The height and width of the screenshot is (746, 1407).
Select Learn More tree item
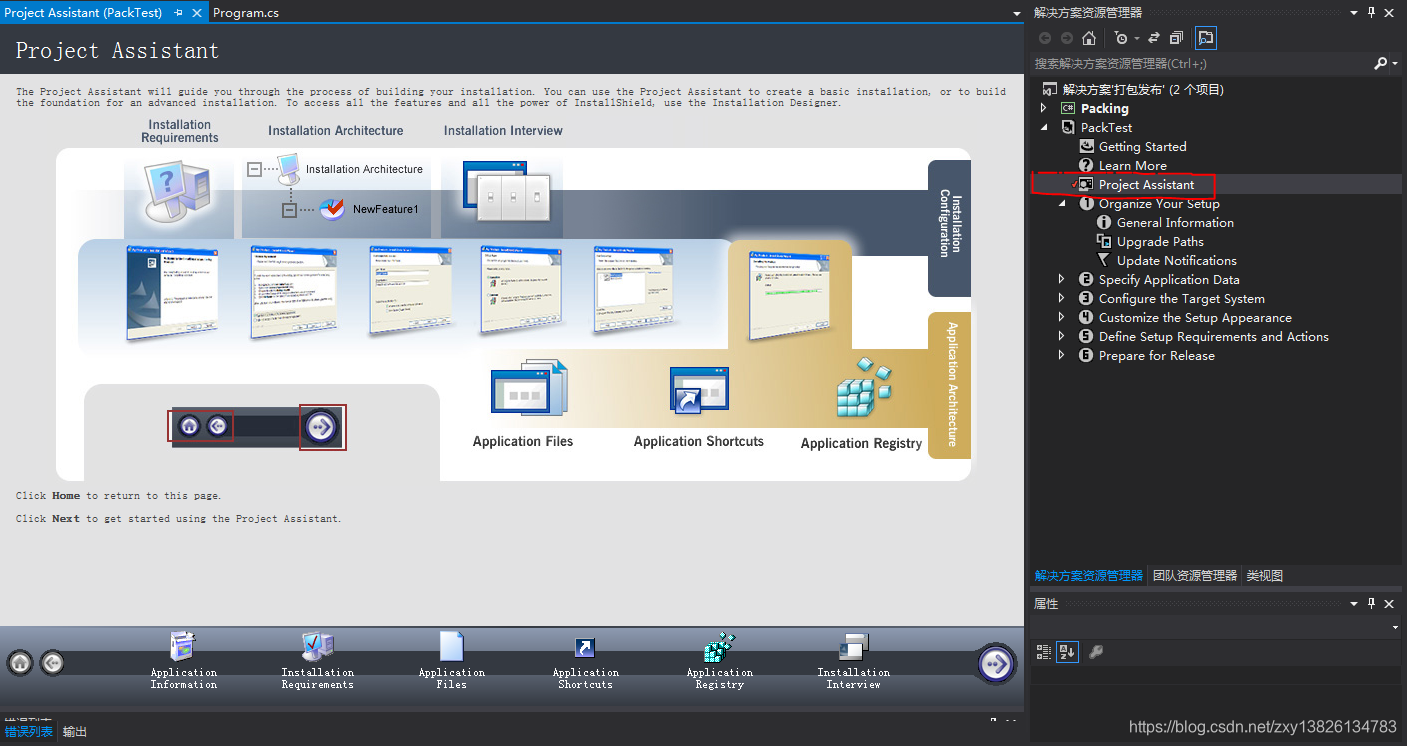point(1132,165)
